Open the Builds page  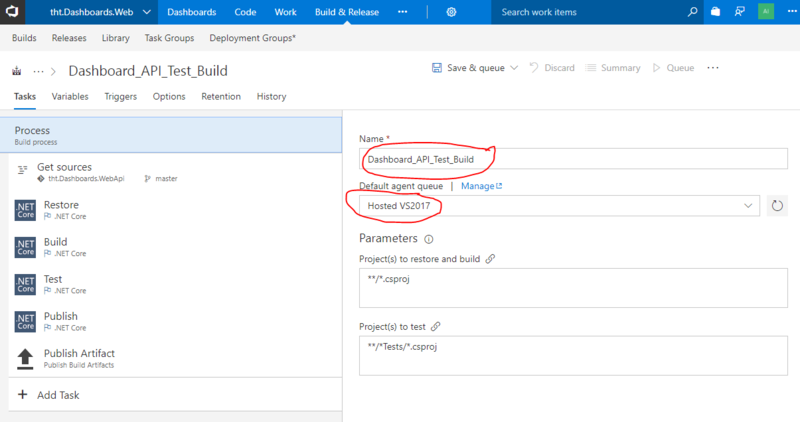(x=24, y=38)
